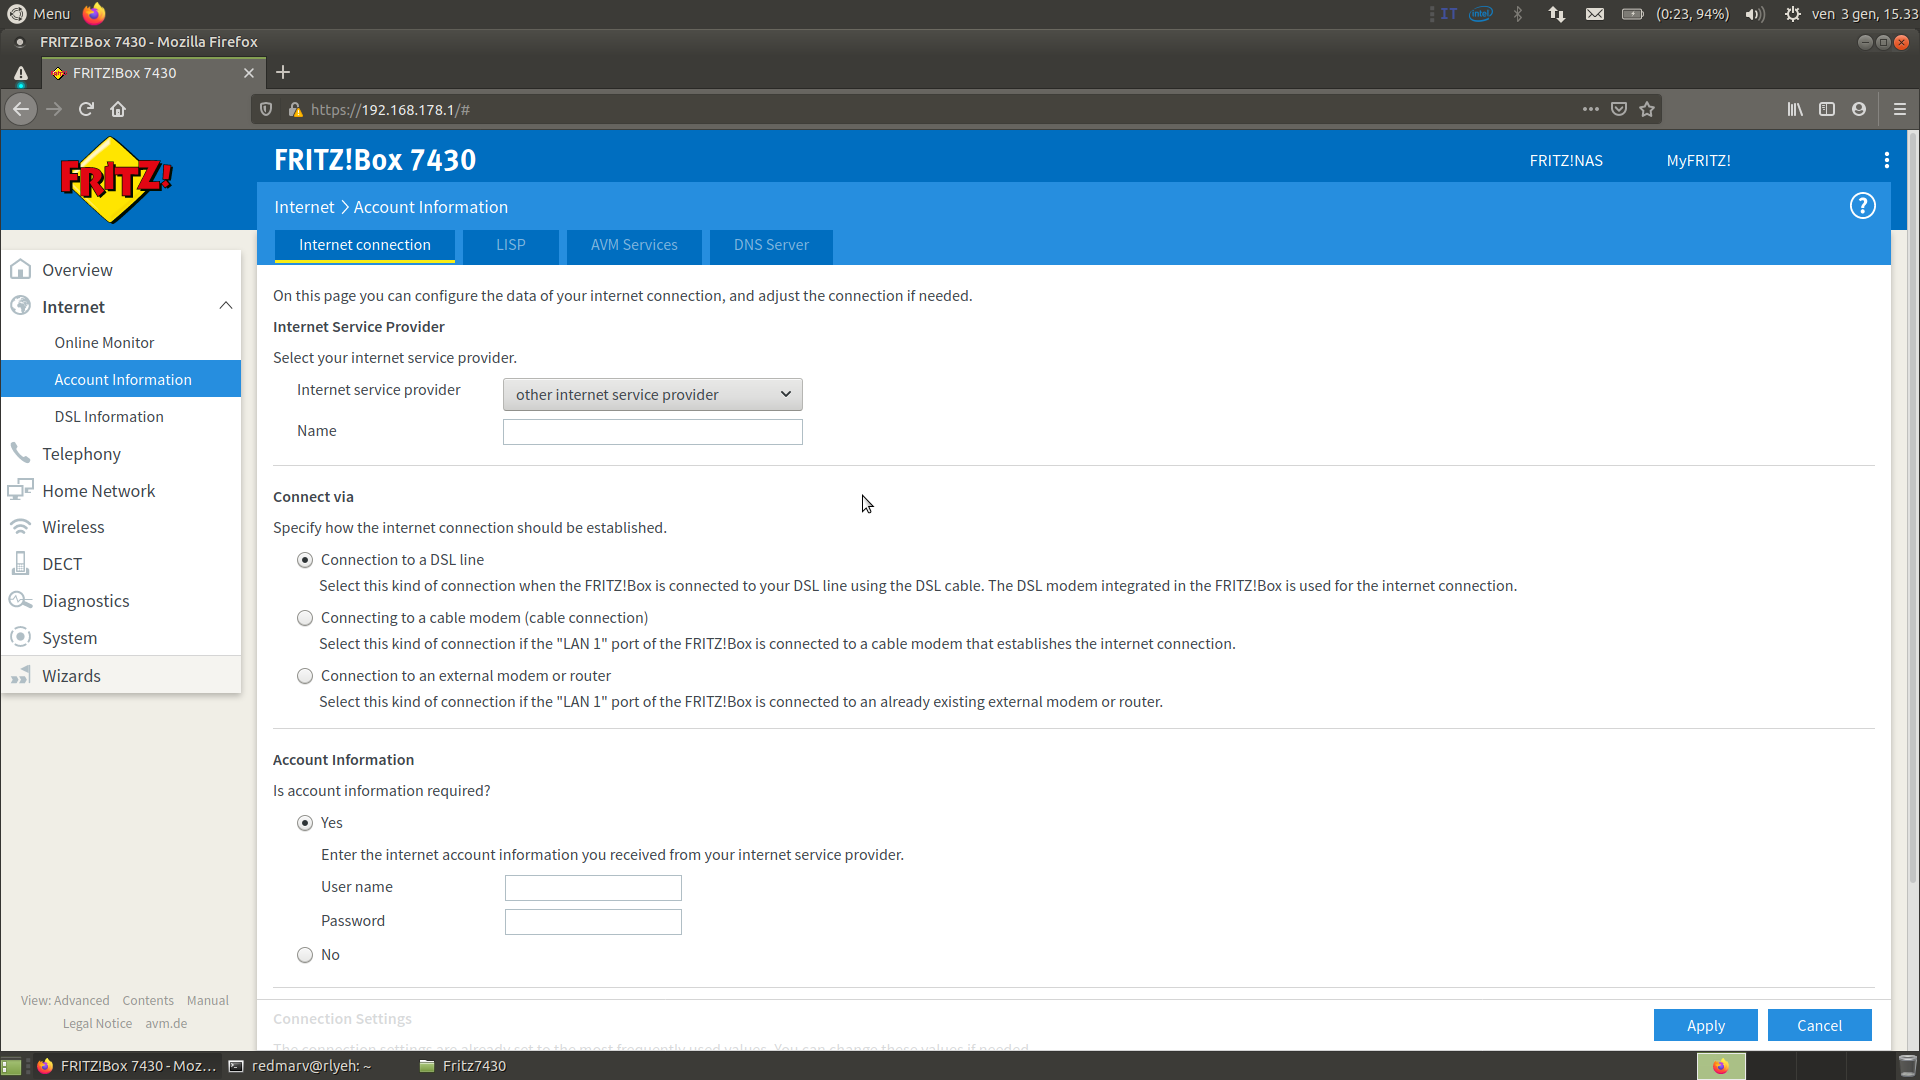The width and height of the screenshot is (1920, 1080).
Task: Click the Diagnostics icon
Action: (21, 600)
